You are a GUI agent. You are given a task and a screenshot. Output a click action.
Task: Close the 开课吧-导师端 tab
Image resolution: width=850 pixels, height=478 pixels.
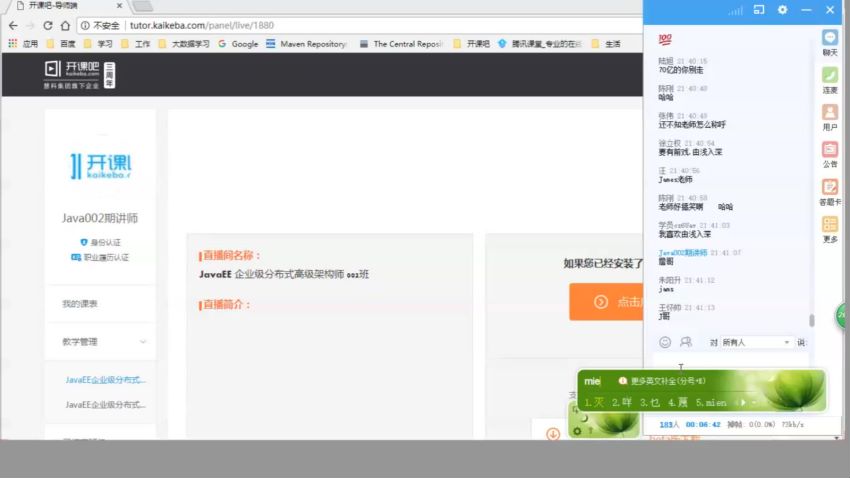tap(119, 5)
